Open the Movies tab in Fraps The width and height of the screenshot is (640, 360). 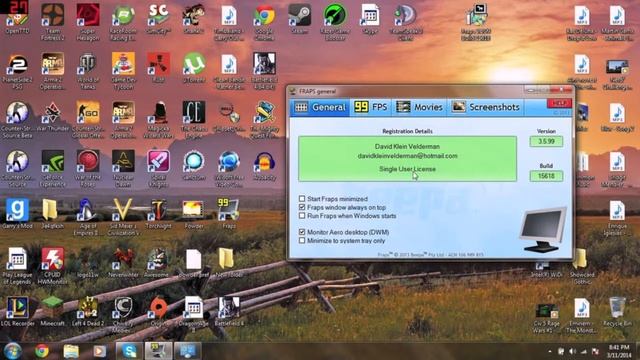pos(419,107)
